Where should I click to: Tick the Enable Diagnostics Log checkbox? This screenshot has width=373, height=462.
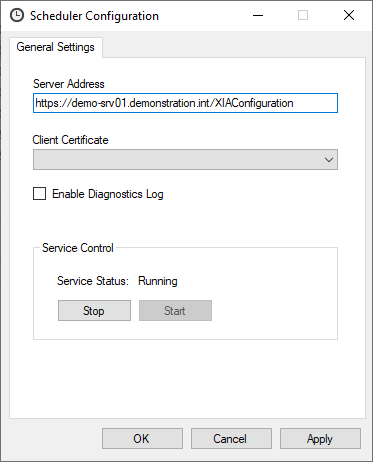39,194
